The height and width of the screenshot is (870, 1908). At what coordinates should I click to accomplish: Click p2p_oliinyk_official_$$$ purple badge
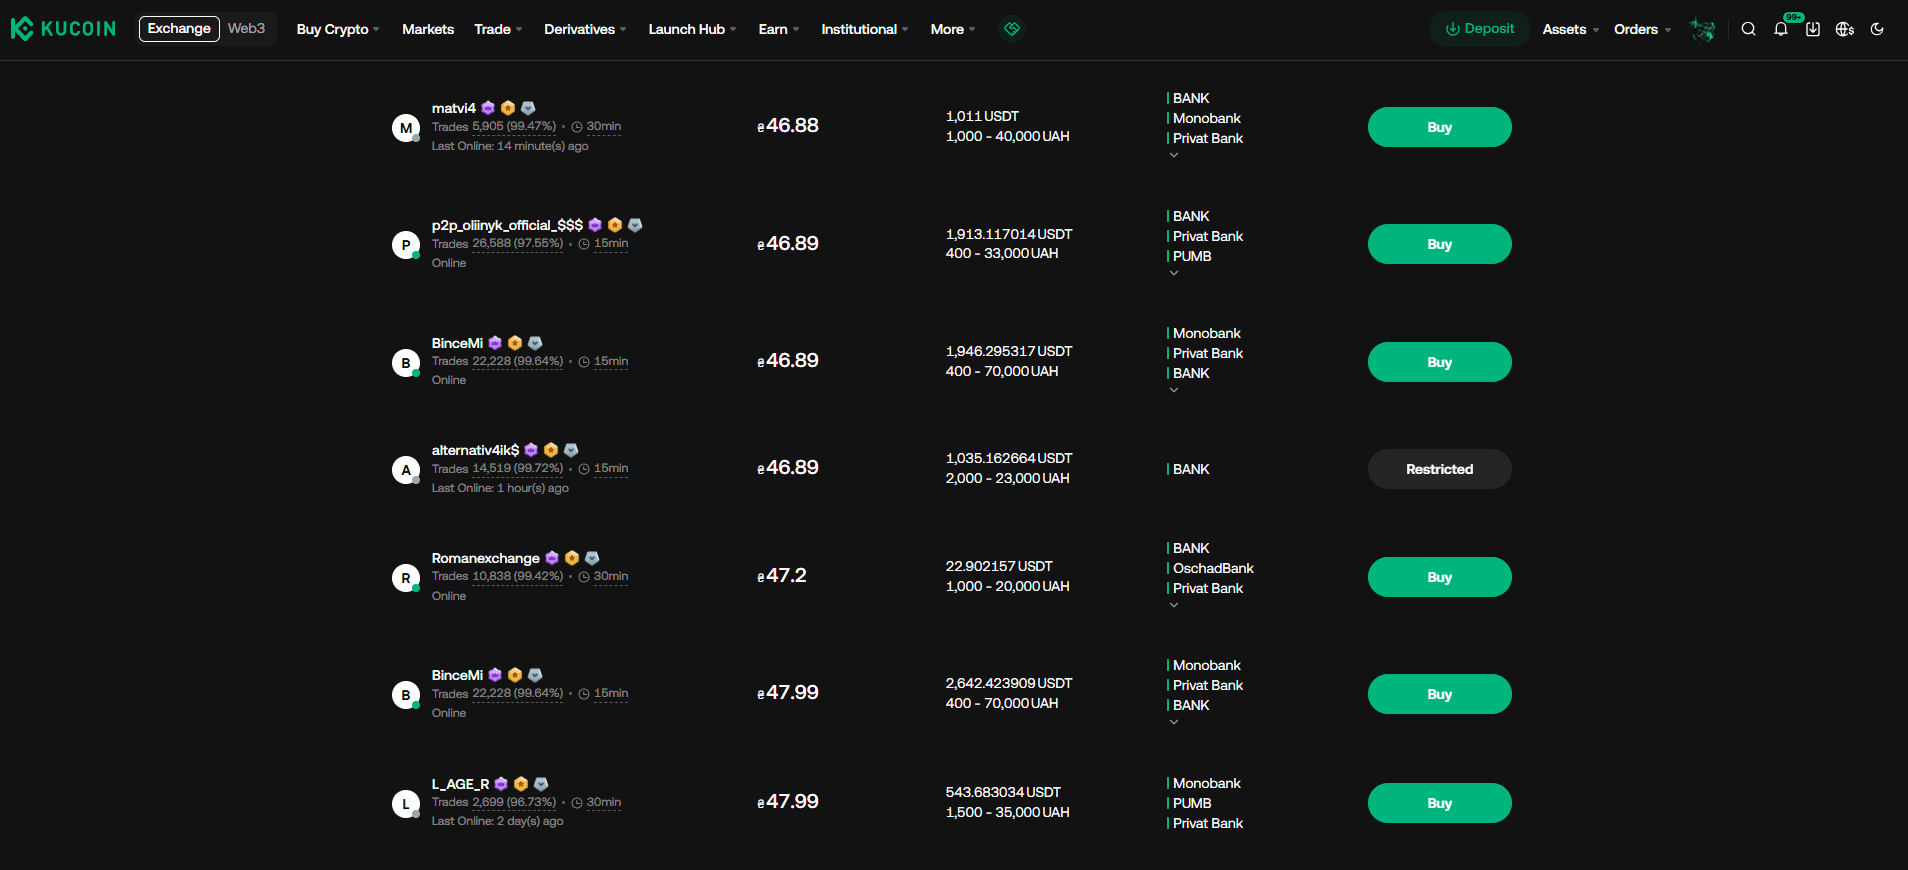click(595, 225)
